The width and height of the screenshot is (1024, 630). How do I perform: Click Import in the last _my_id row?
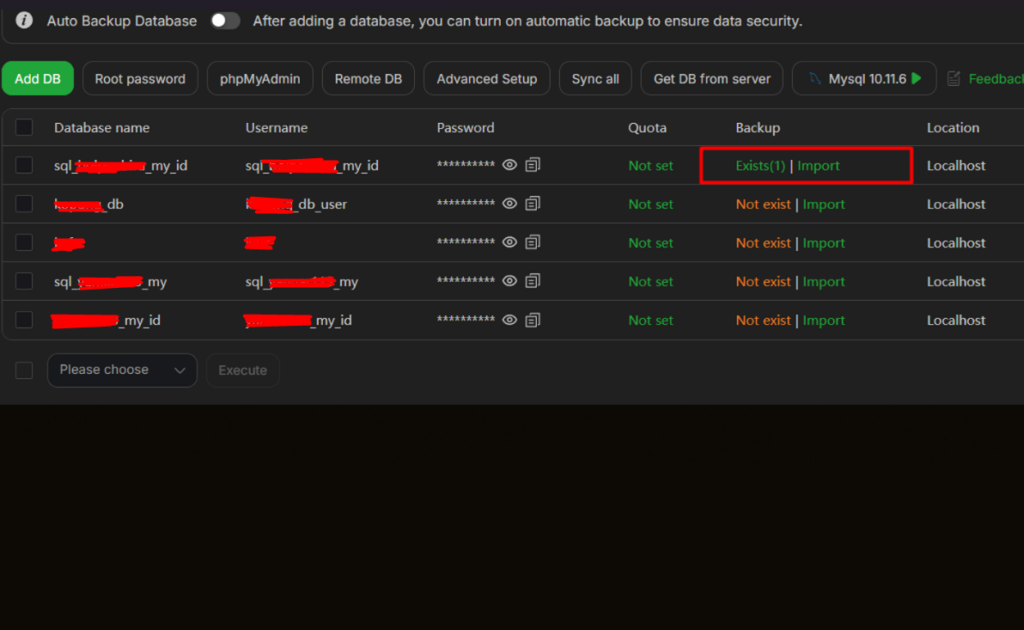(824, 321)
